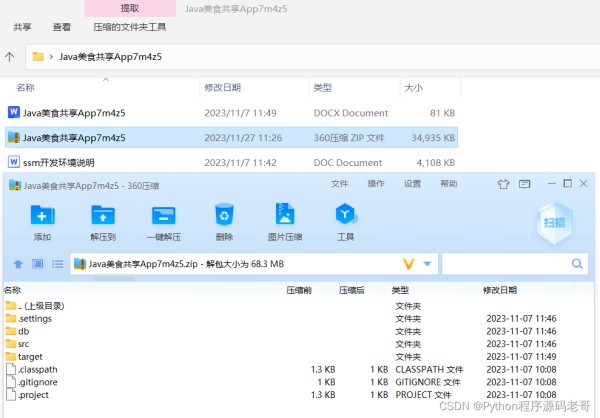Open the 压缩的文件夹工具 ribbon tab
Image resolution: width=600 pixels, height=418 pixels.
(x=129, y=27)
